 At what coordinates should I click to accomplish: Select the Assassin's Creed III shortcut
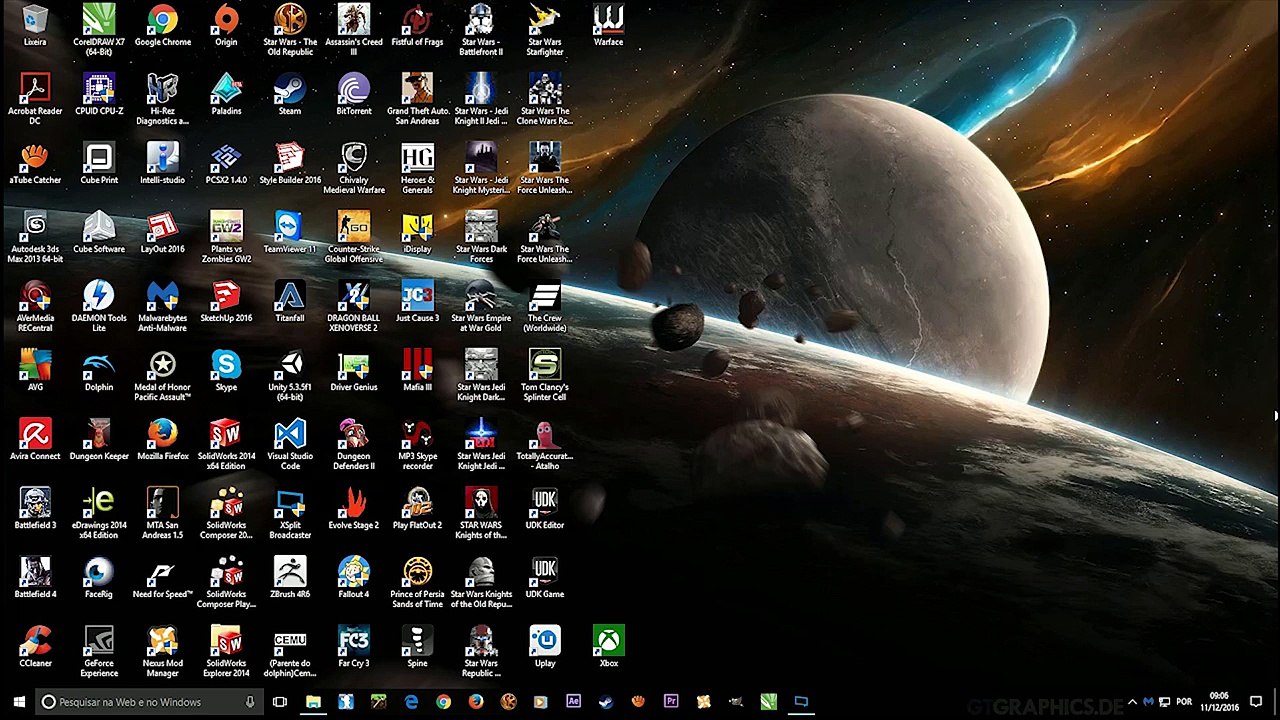tap(353, 30)
